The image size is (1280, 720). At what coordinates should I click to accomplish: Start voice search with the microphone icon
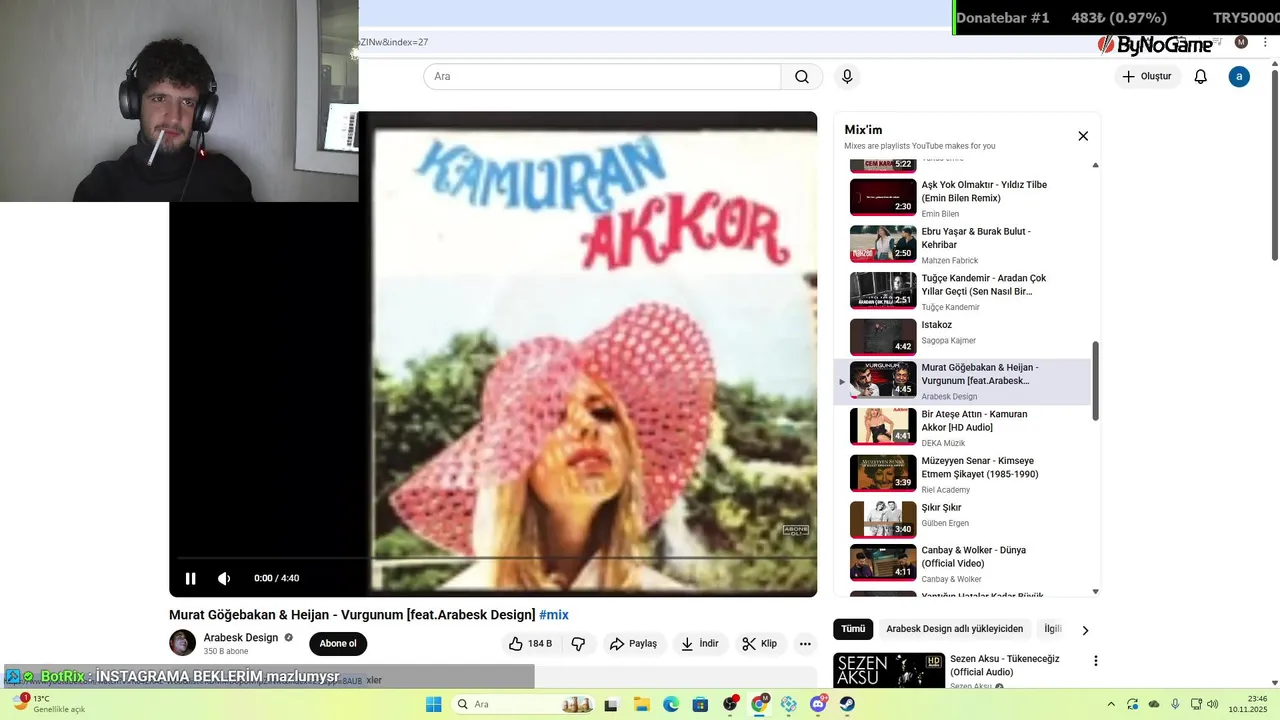pos(847,77)
